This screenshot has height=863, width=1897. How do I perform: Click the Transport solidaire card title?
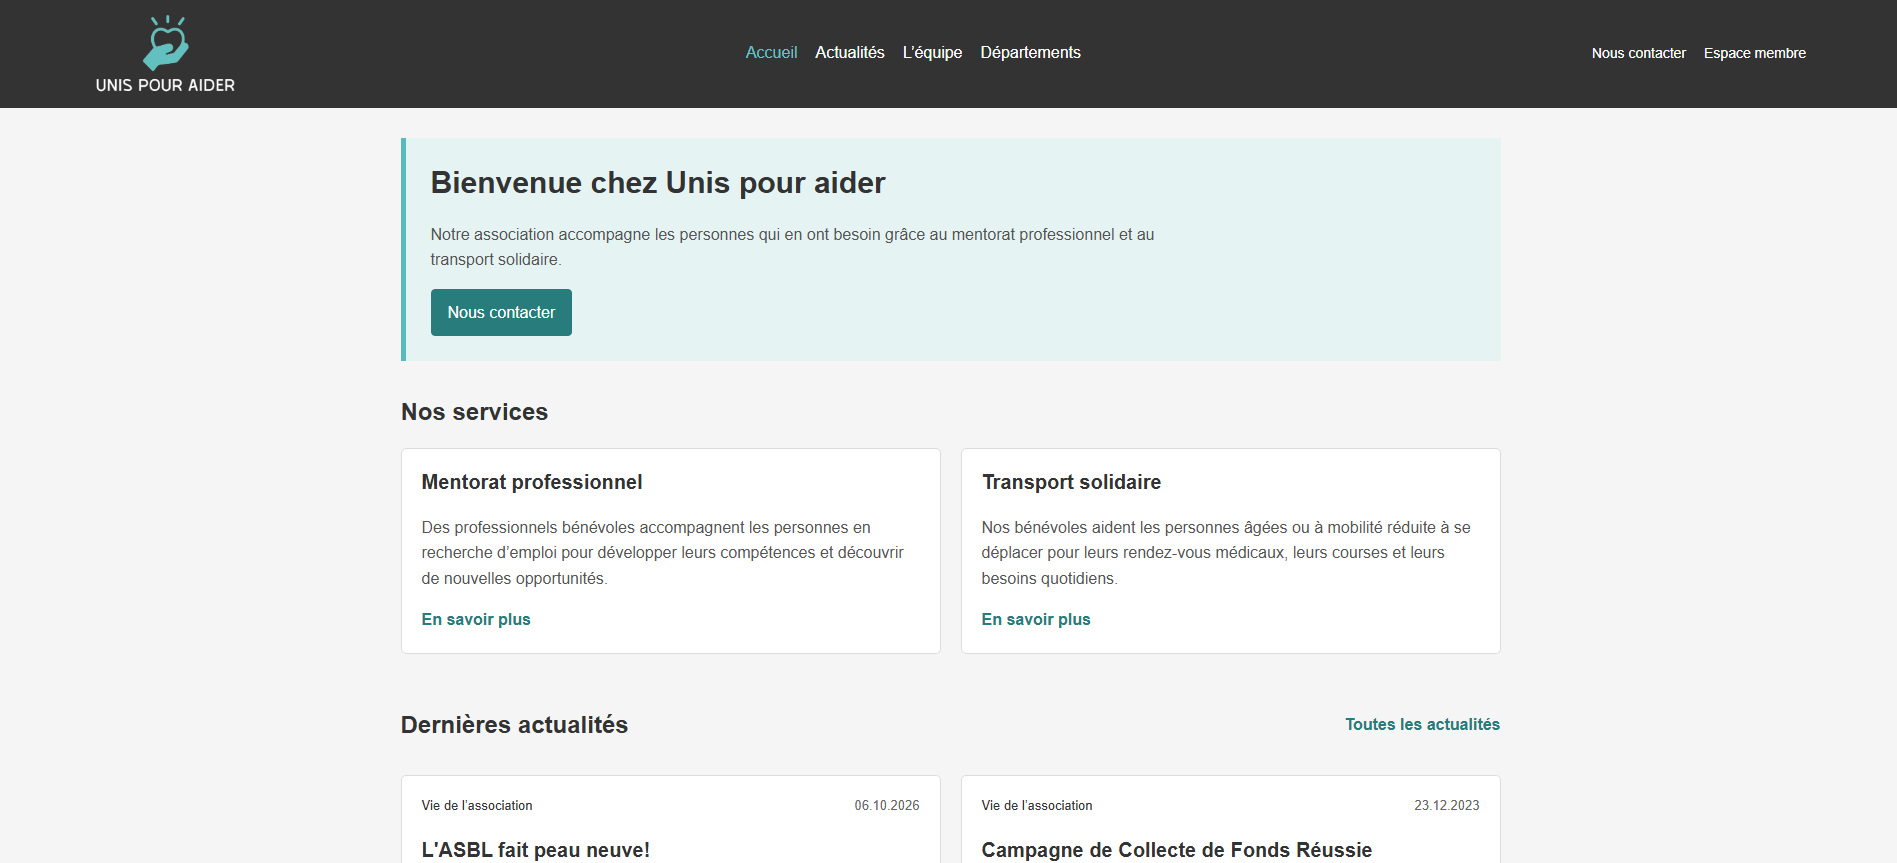1071,482
